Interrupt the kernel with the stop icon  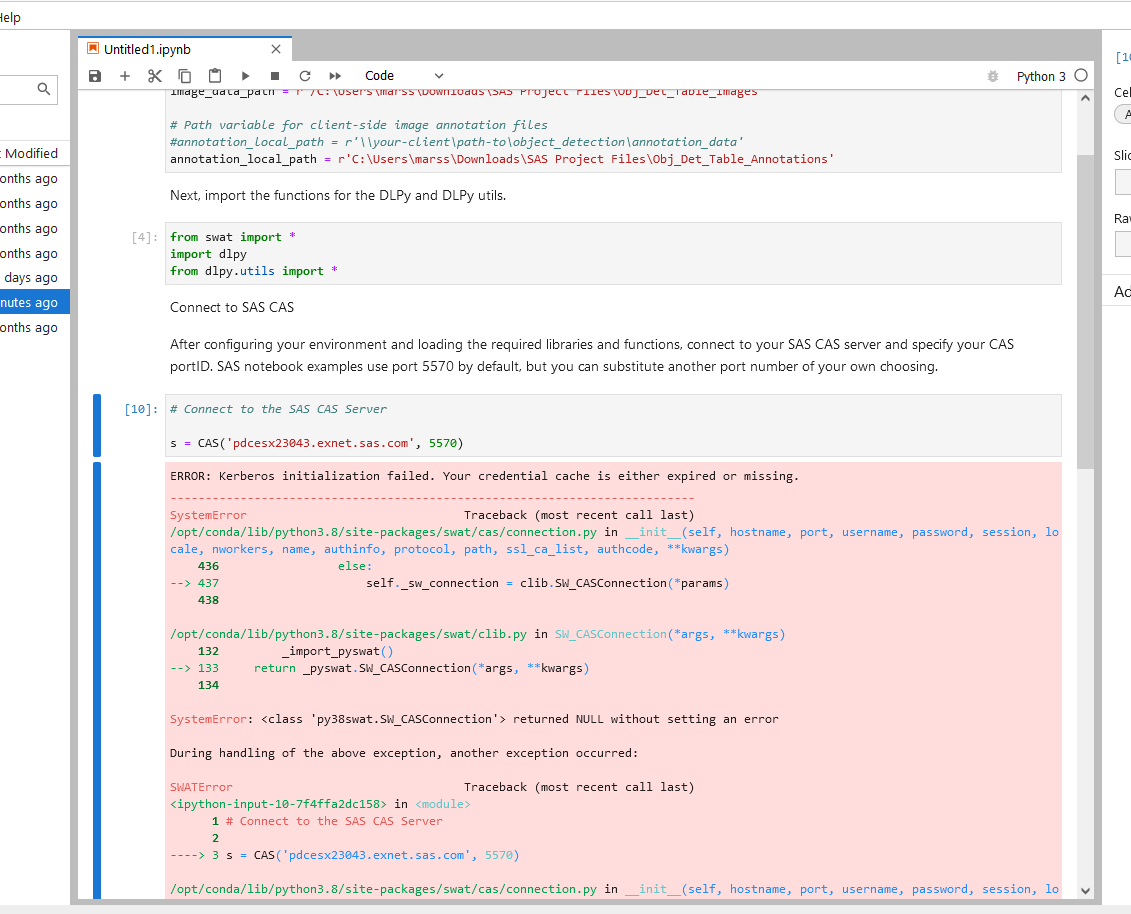click(275, 76)
